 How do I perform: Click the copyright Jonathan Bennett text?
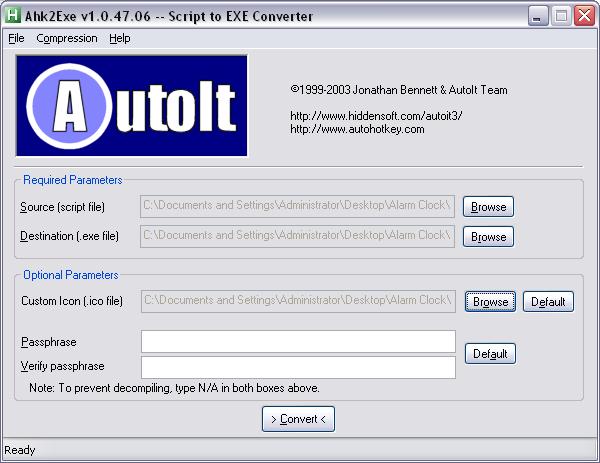click(x=399, y=90)
